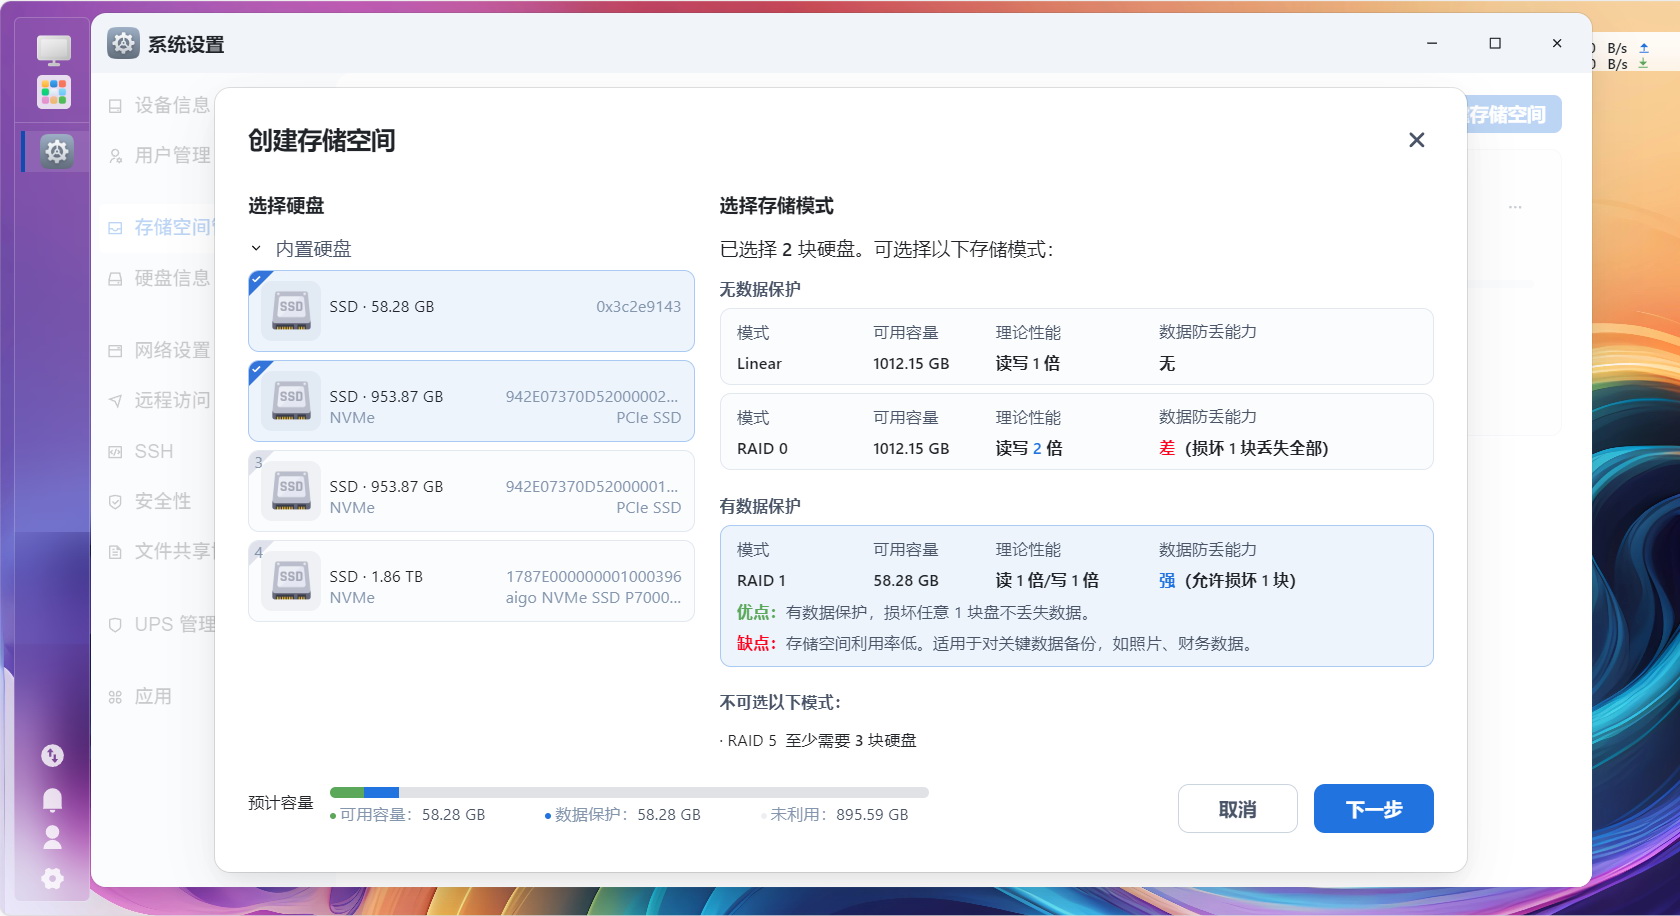Image resolution: width=1680 pixels, height=916 pixels.
Task: Select the settings gear icon in the dock
Action: tap(55, 151)
